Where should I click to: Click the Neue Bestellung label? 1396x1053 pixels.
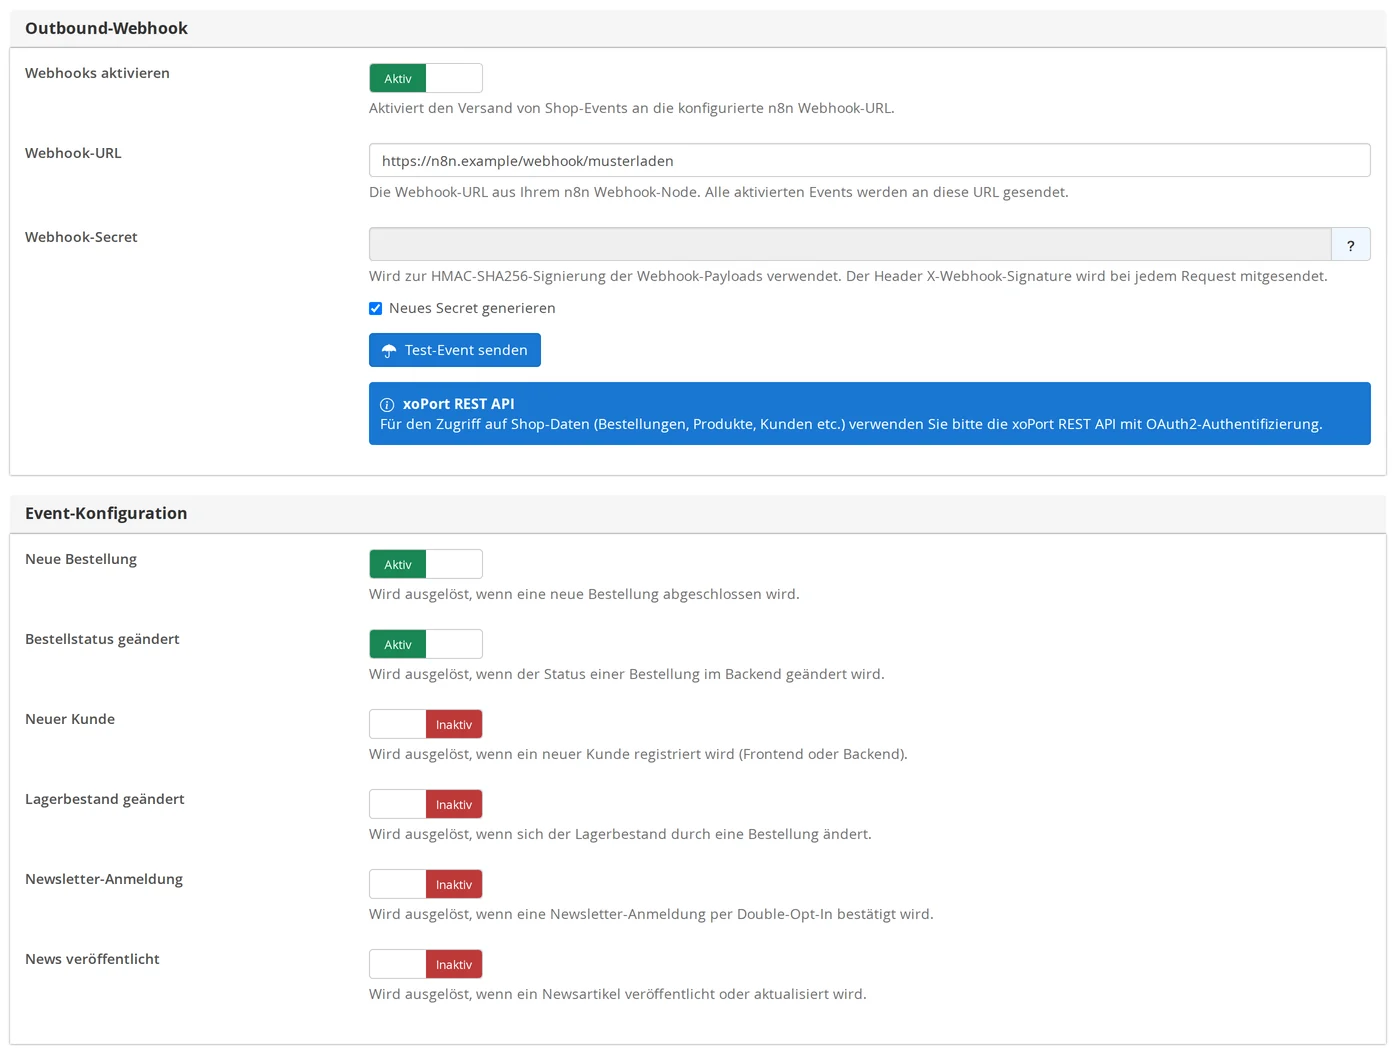[x=81, y=559]
